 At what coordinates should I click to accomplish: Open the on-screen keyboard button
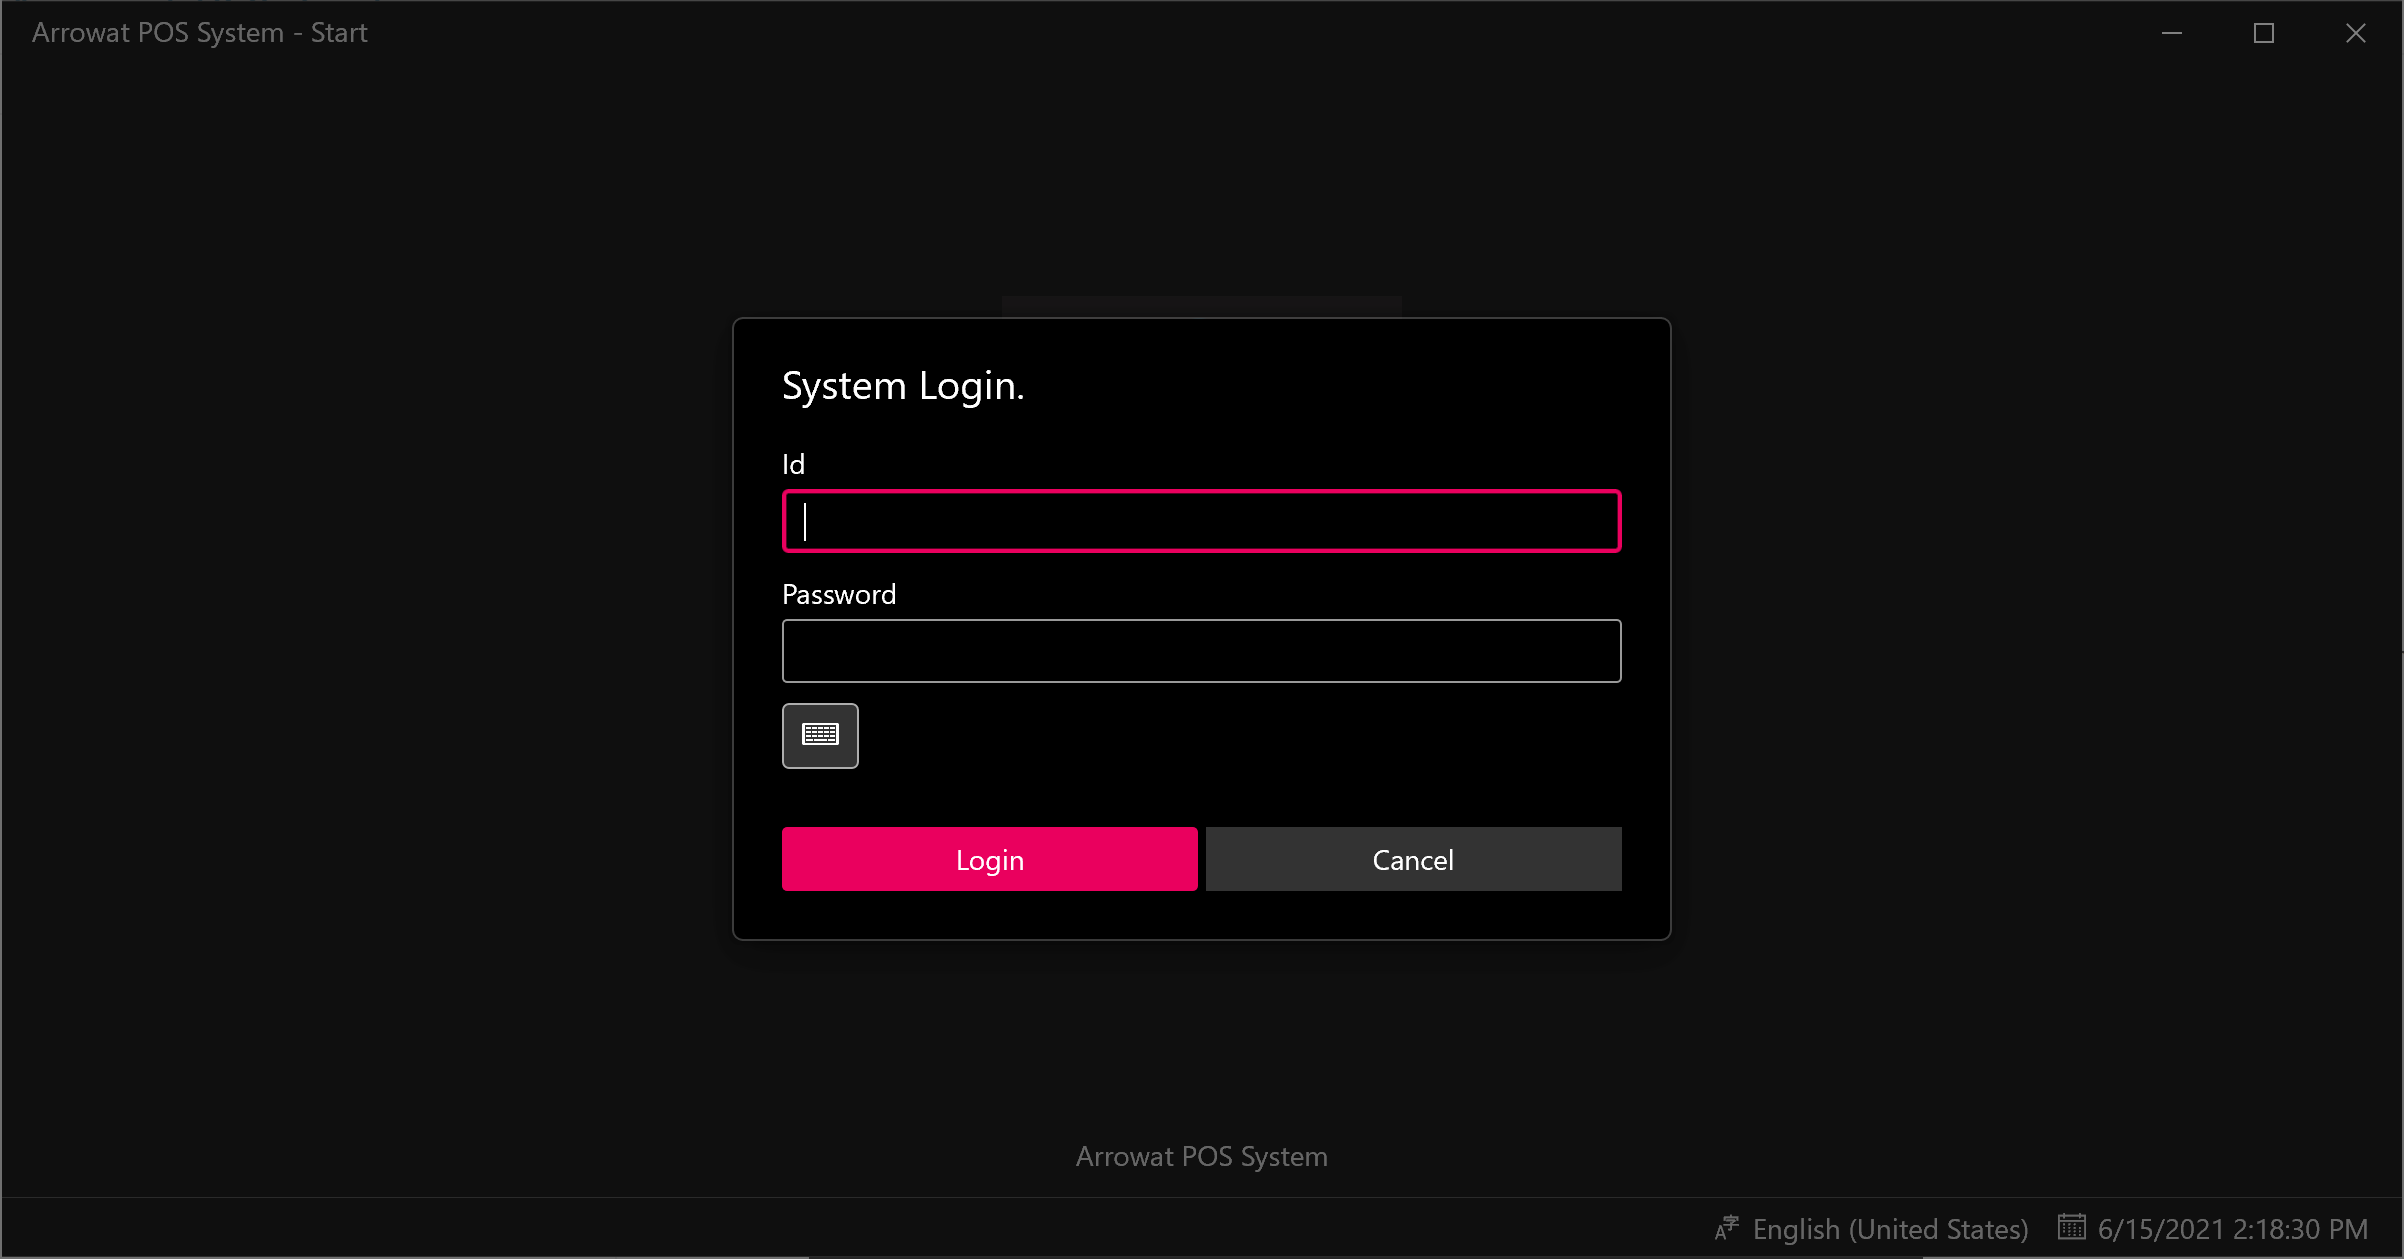[820, 735]
